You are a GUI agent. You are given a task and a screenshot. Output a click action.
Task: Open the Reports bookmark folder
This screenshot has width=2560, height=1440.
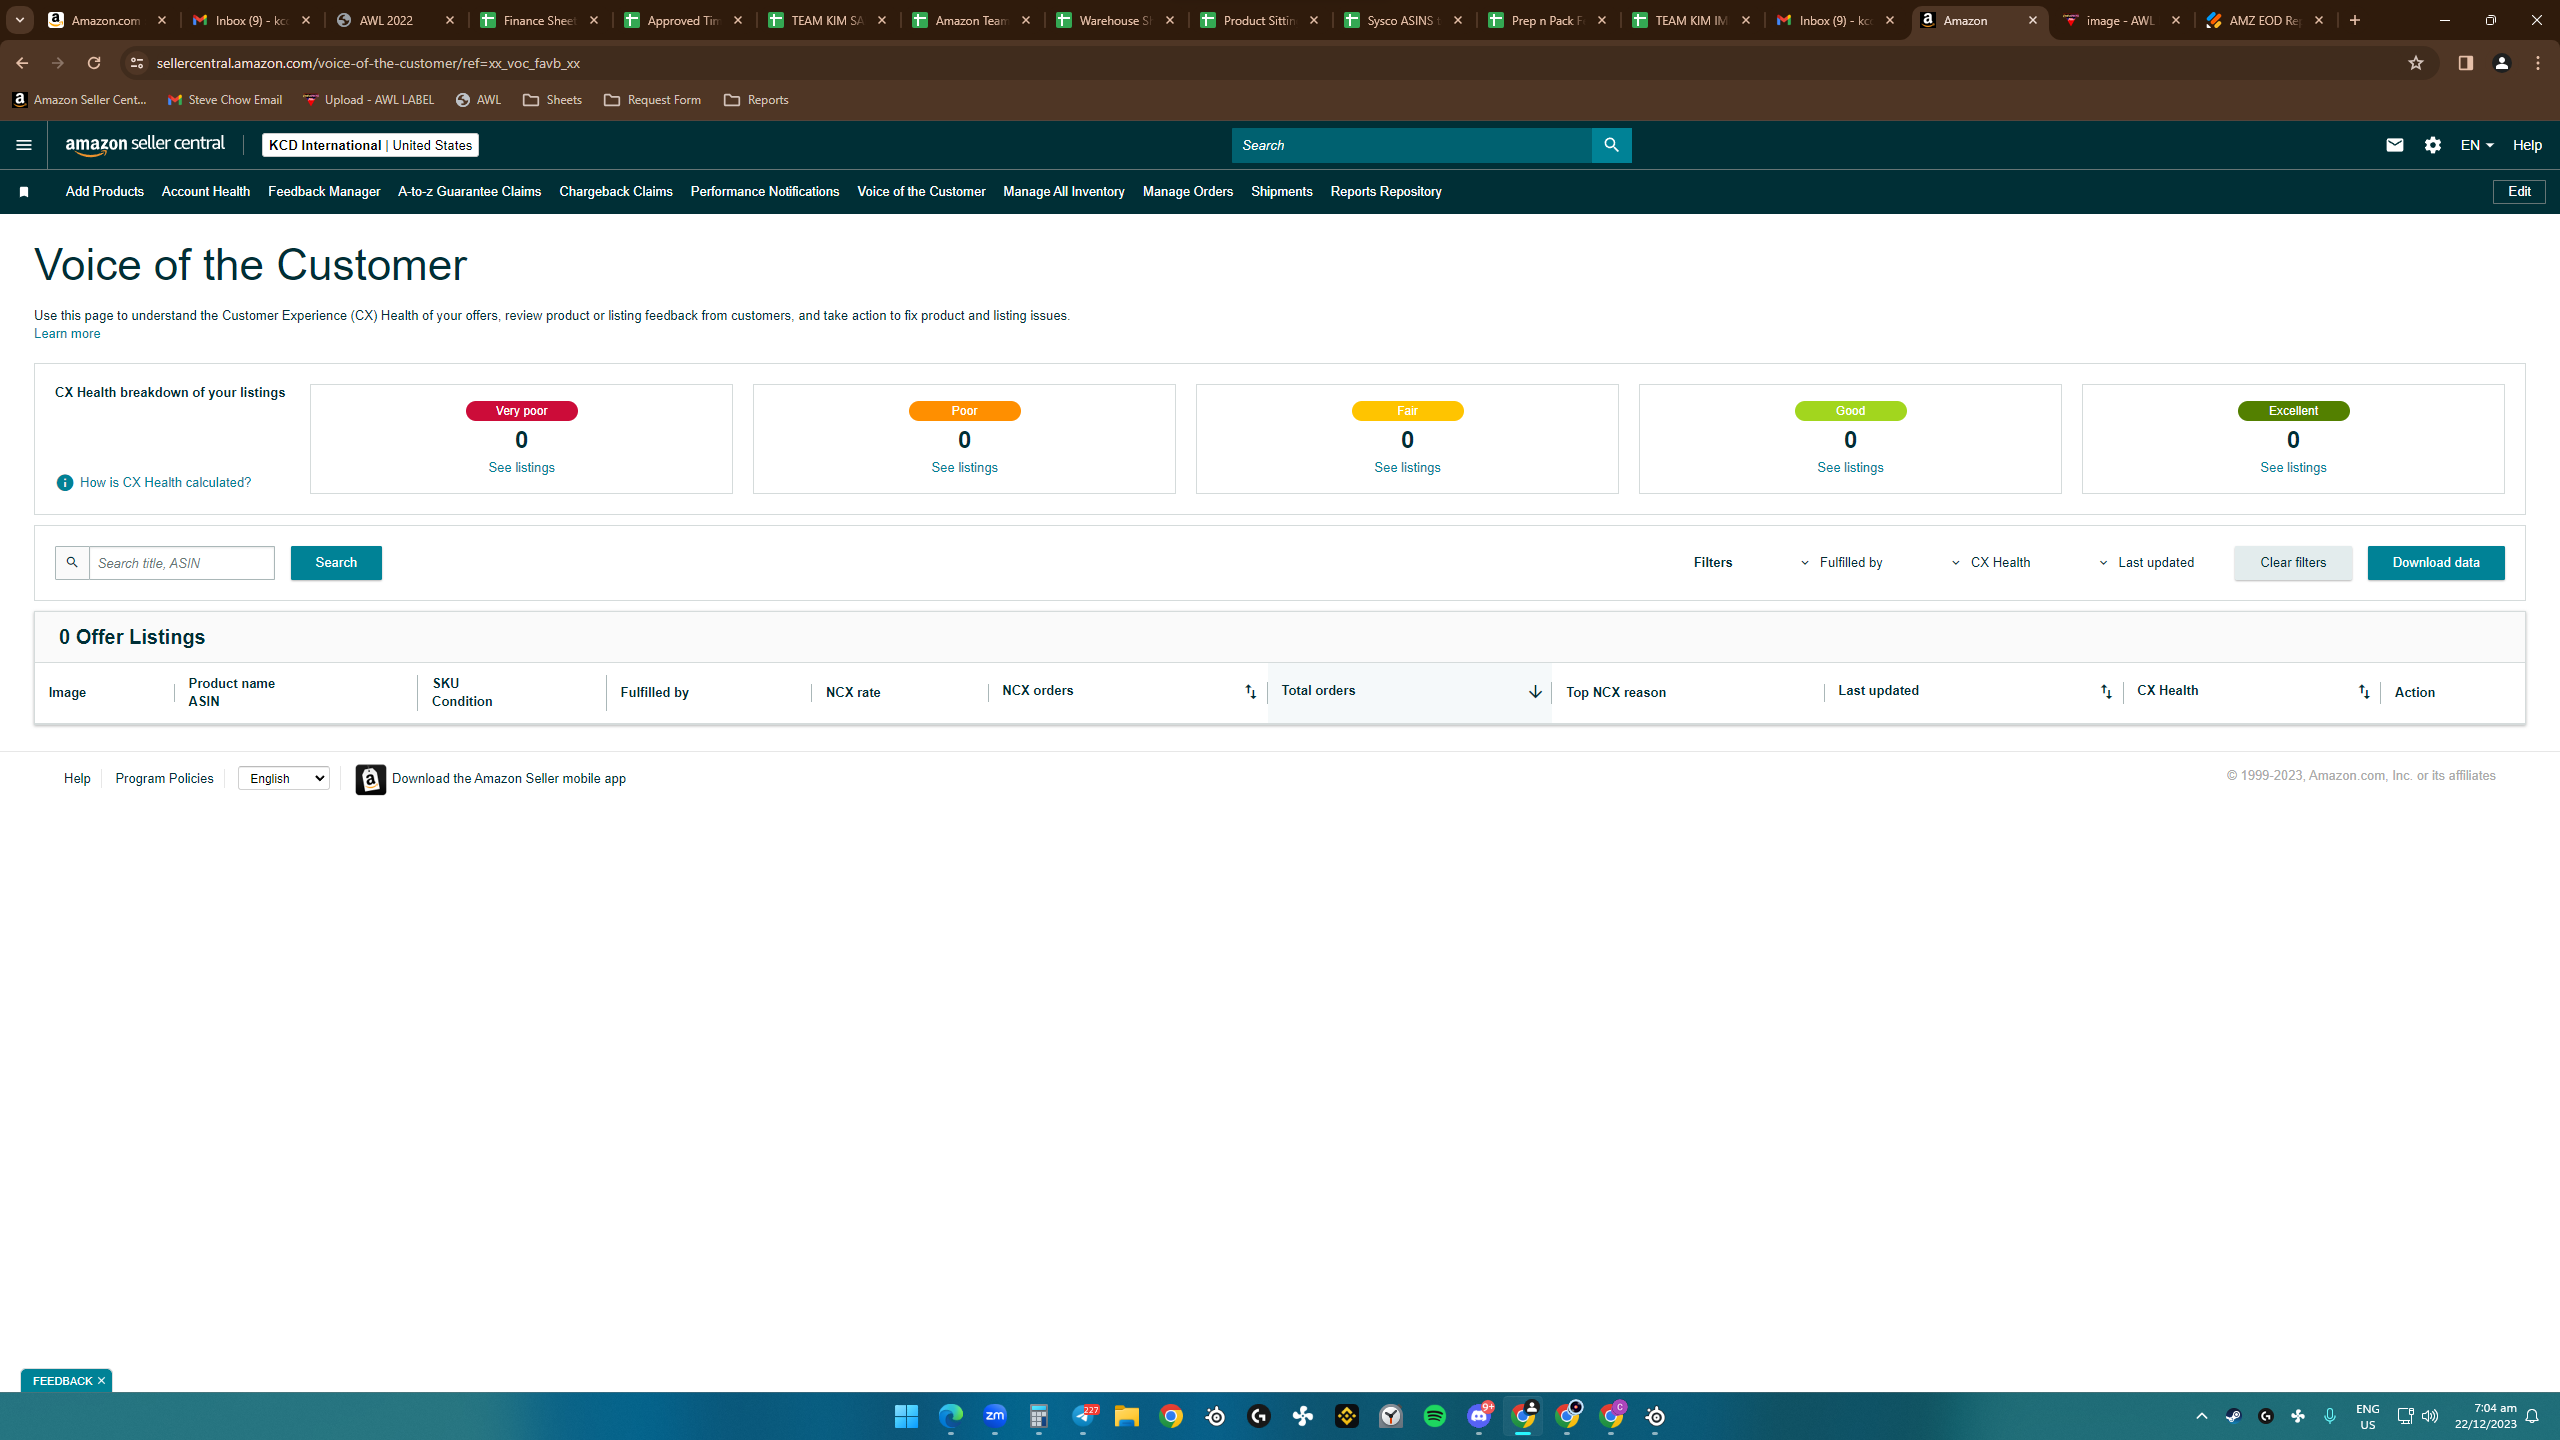(756, 100)
